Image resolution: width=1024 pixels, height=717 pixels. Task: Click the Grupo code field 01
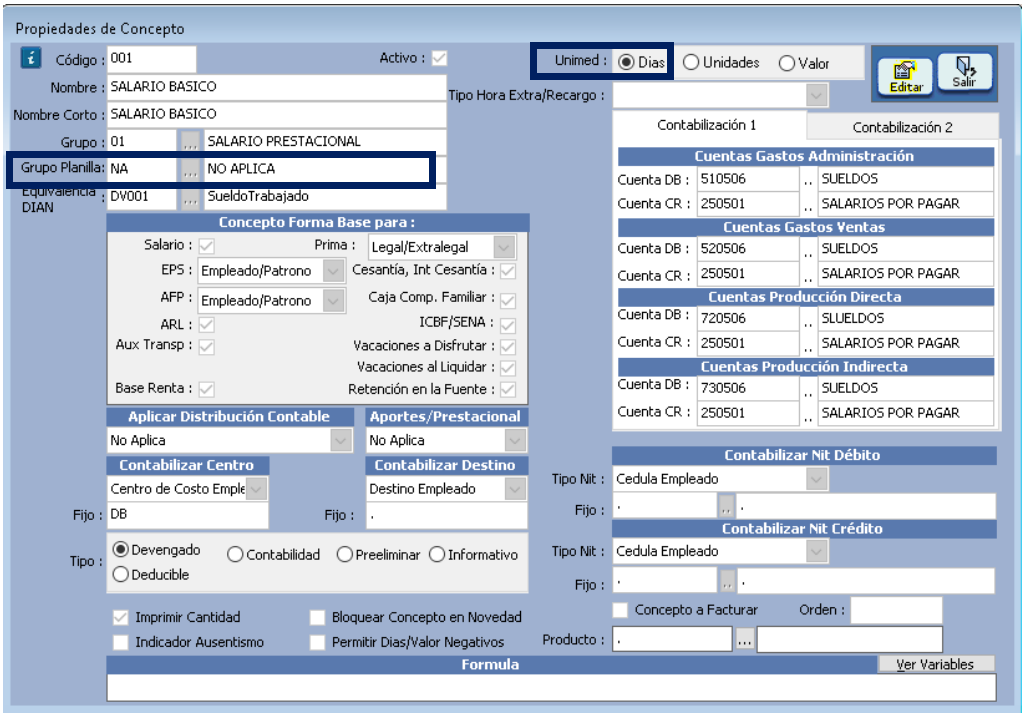(142, 142)
